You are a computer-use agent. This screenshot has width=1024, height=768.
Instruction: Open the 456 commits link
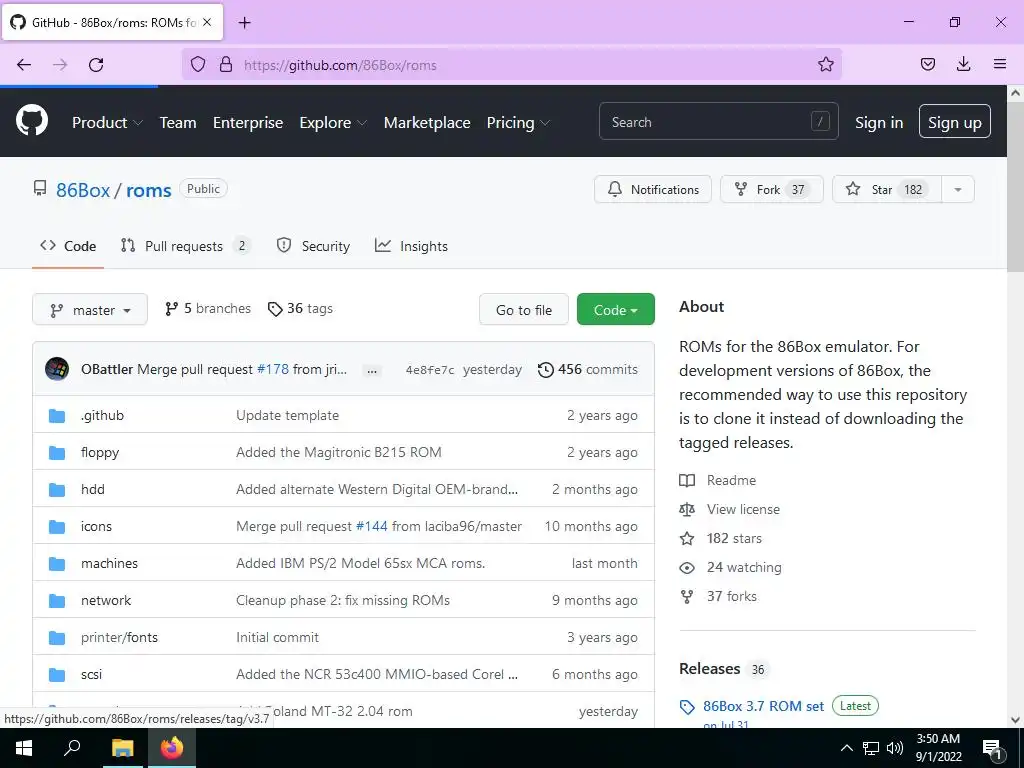pos(588,370)
